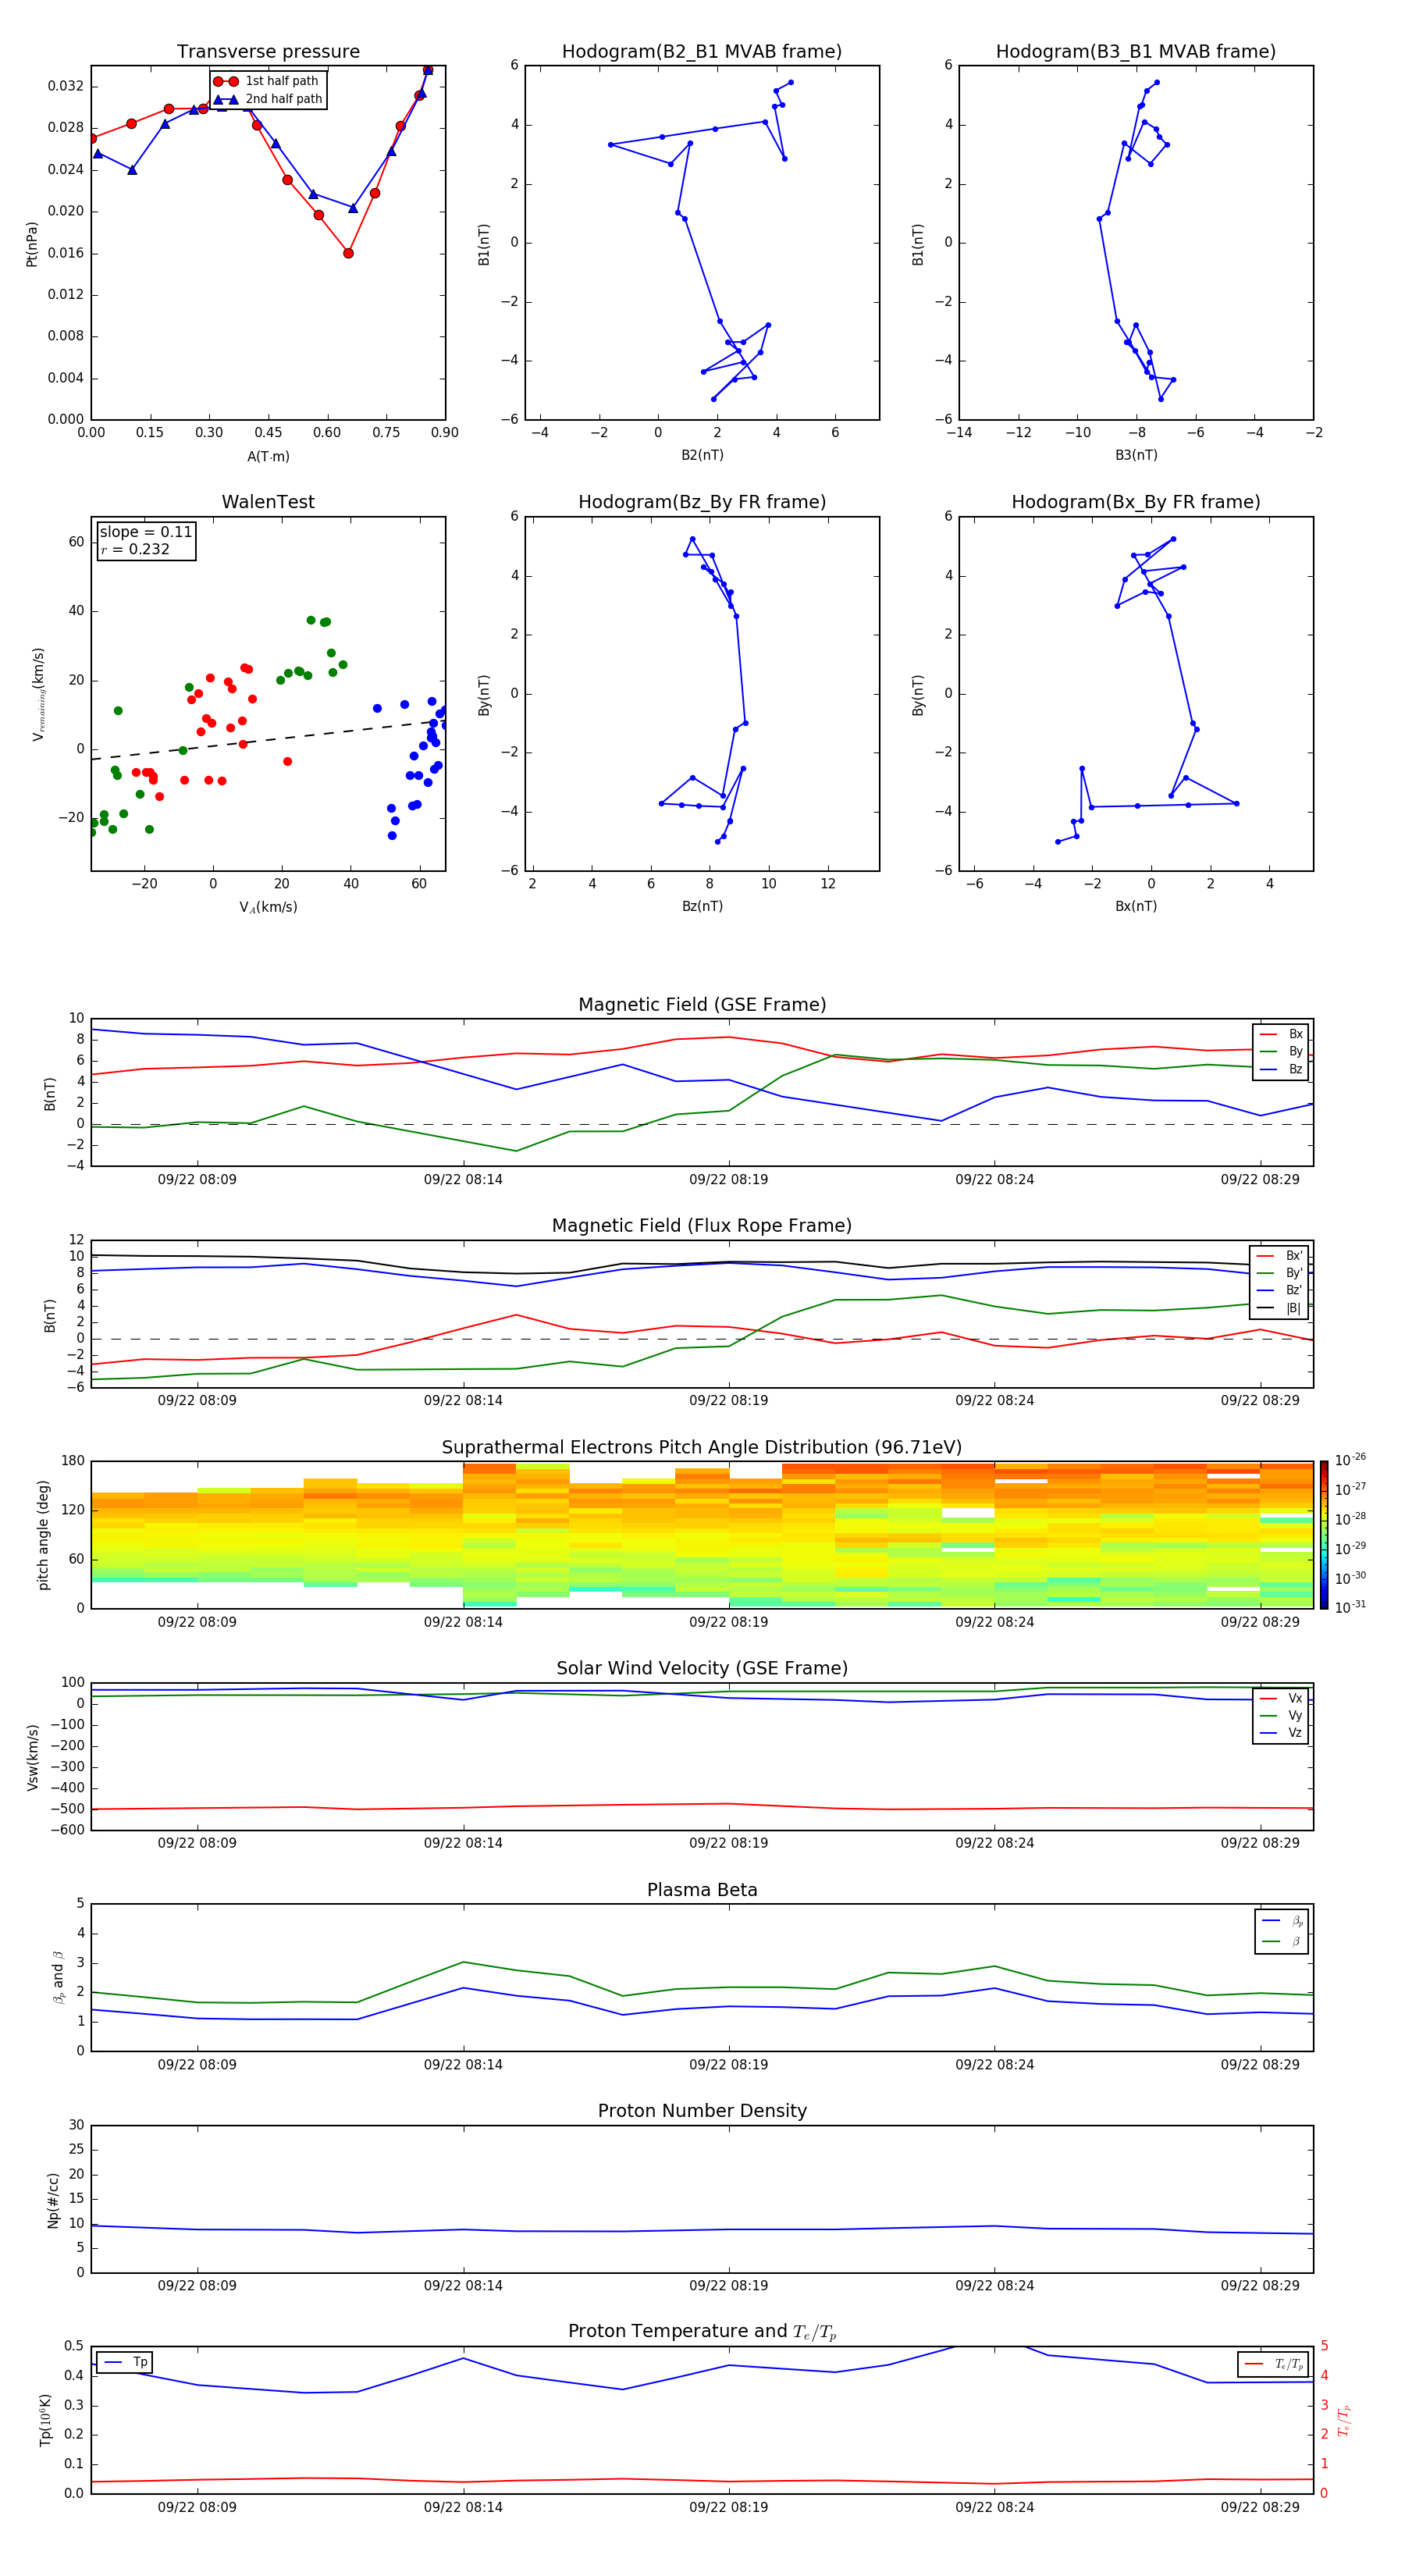Click the 'Vz' entry in velocity legend
This screenshot has height=2576, width=1405.
pos(1281,1733)
